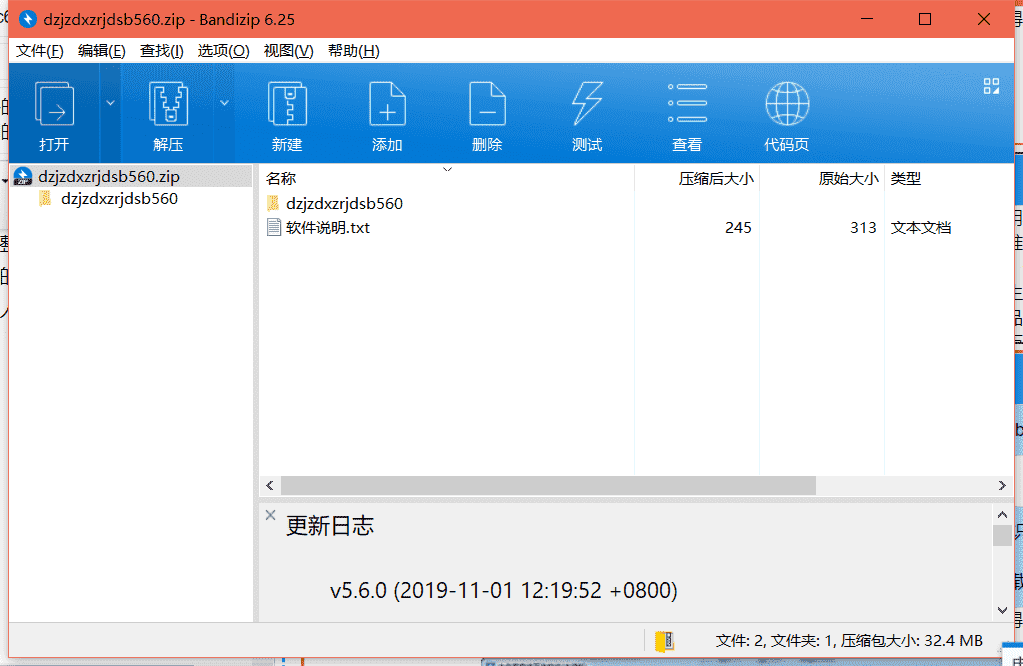Close the 更新日志 panel
1023x666 pixels.
pos(271,515)
